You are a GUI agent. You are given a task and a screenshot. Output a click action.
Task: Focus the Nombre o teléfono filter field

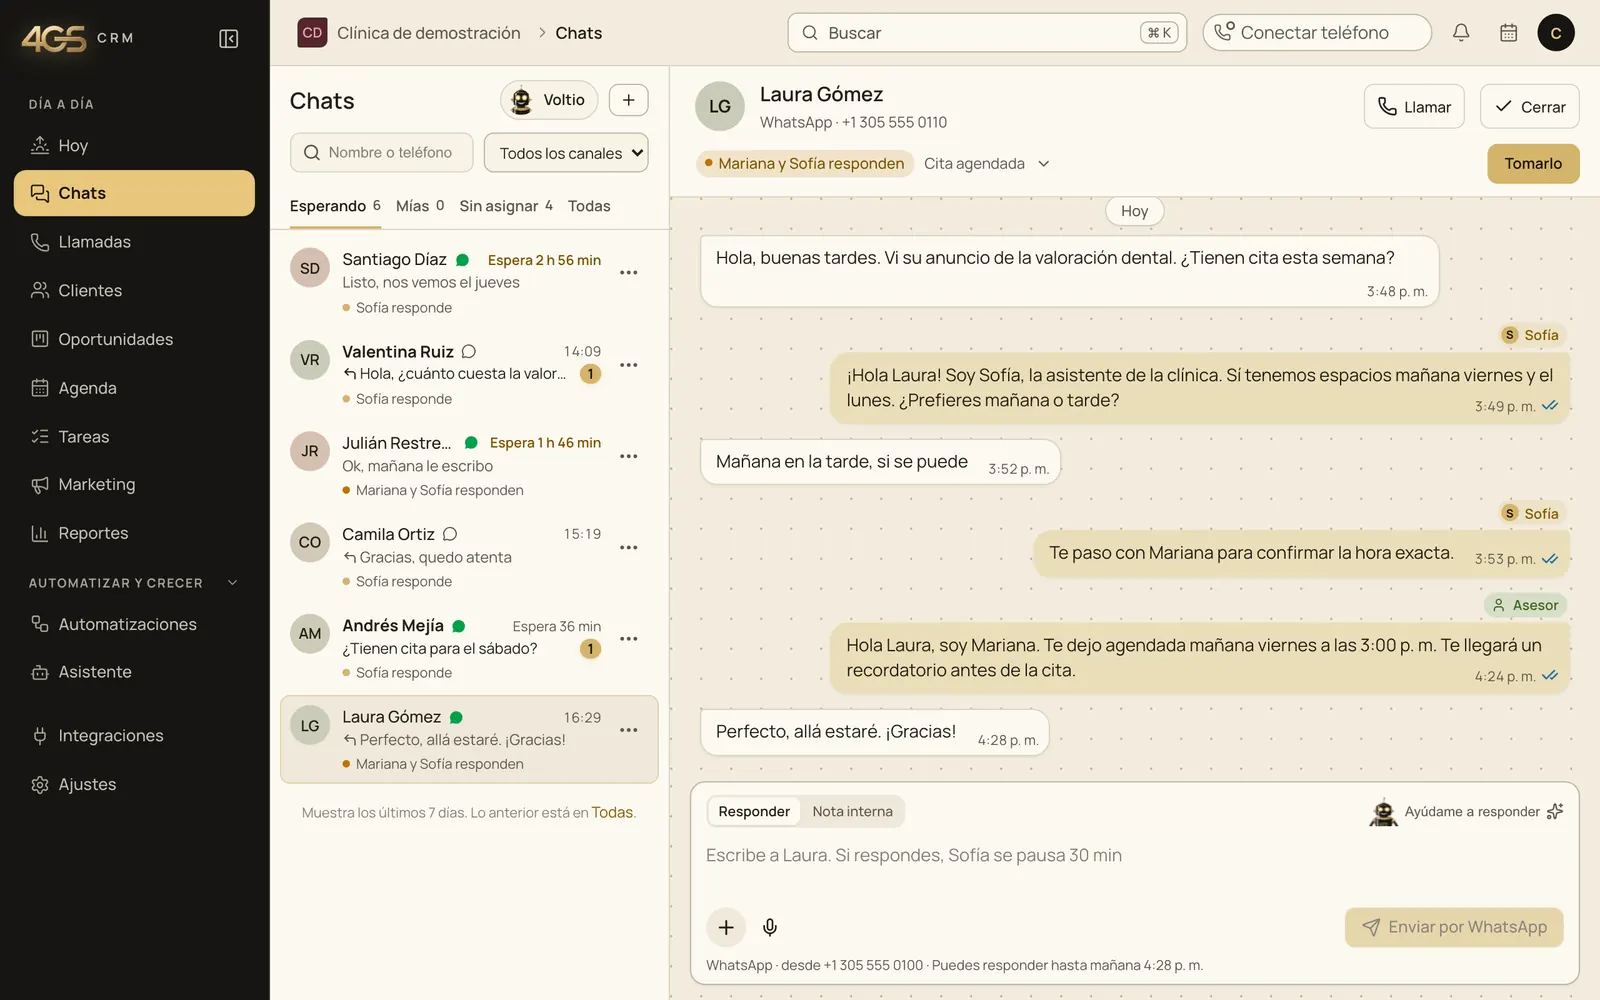[381, 153]
